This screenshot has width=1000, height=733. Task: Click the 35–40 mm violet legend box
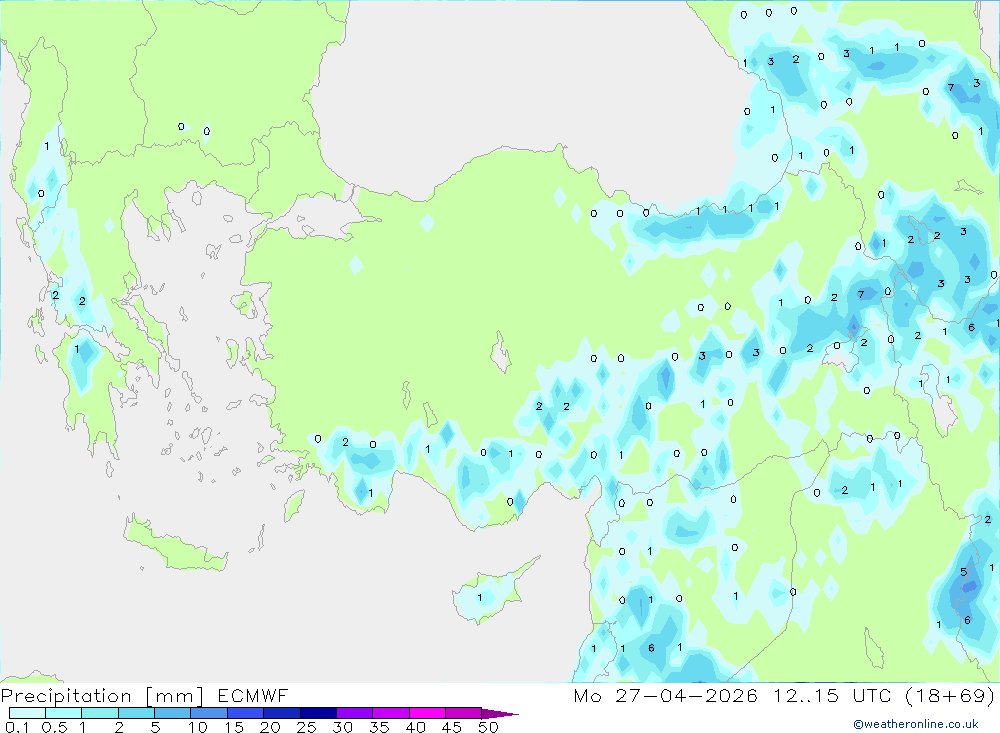[391, 713]
